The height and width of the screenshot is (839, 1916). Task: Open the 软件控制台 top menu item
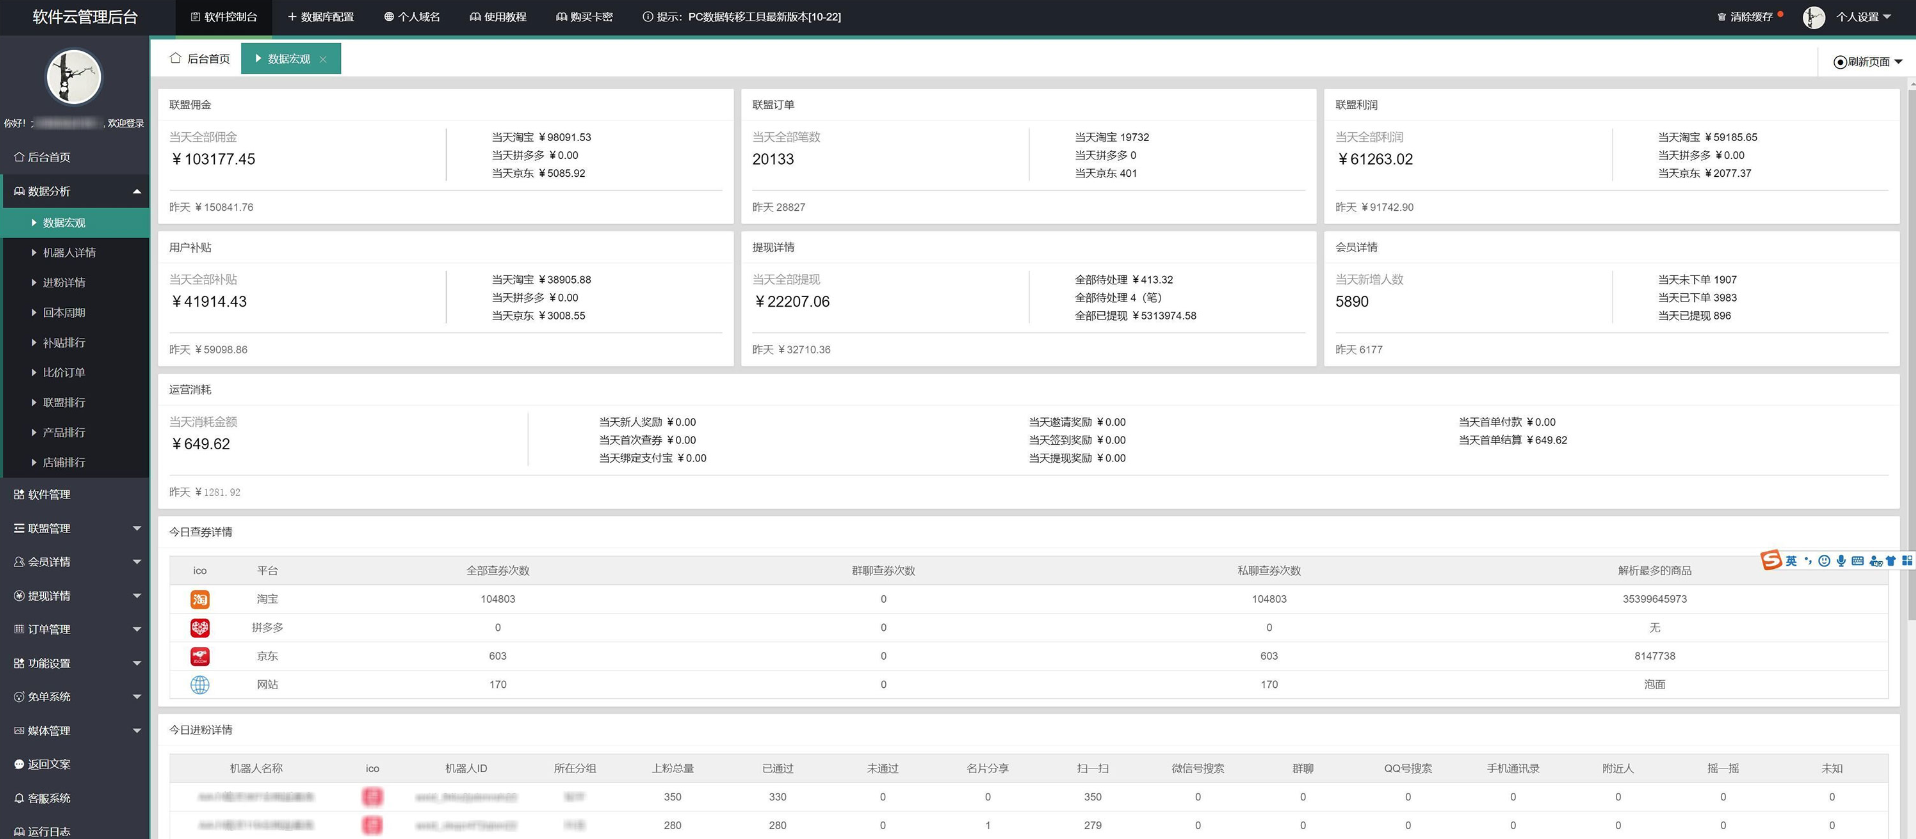click(x=224, y=17)
